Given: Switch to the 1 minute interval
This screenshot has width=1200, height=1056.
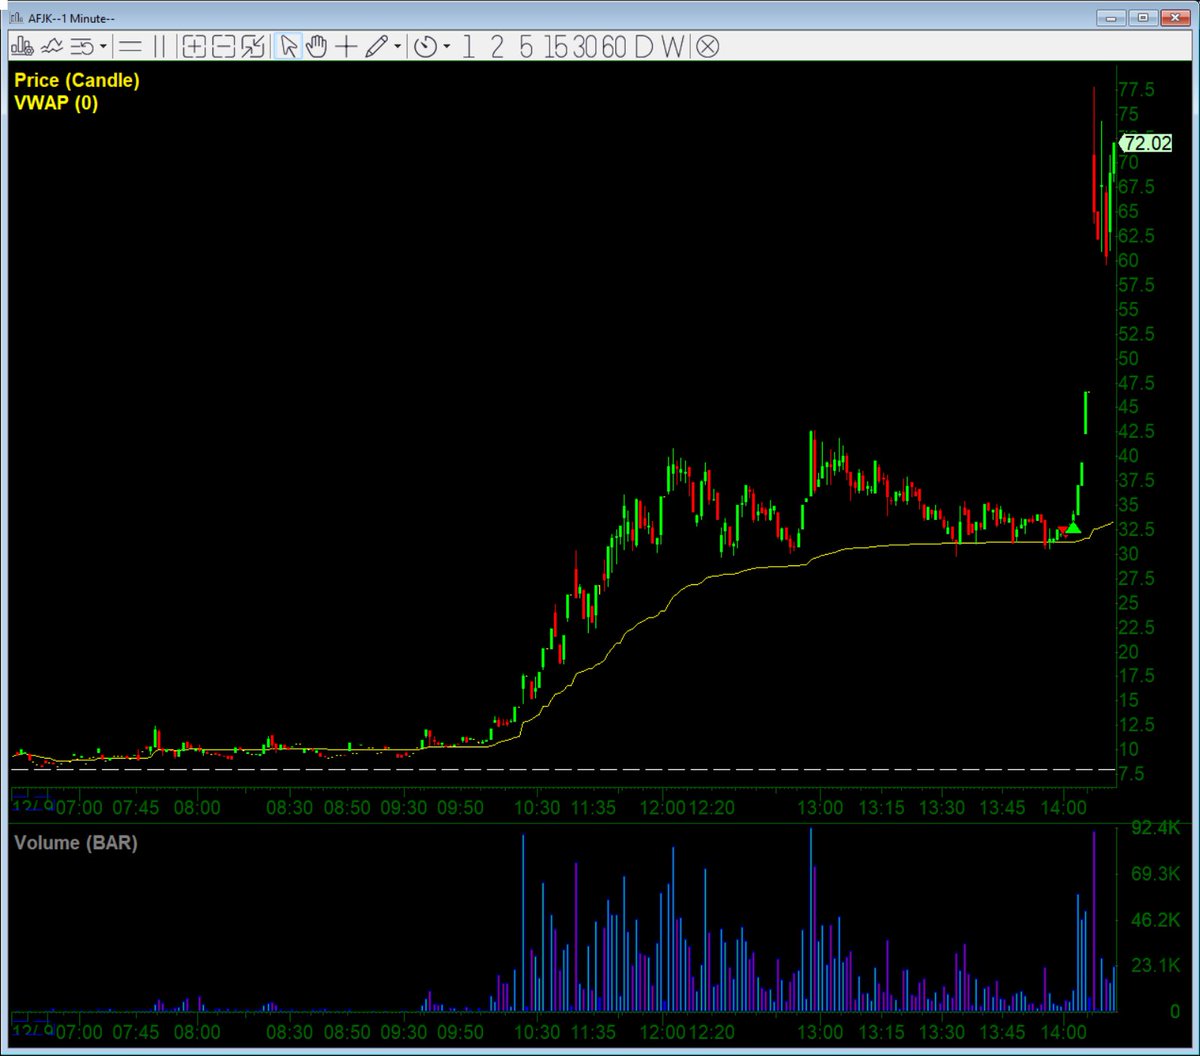Looking at the screenshot, I should pyautogui.click(x=468, y=46).
